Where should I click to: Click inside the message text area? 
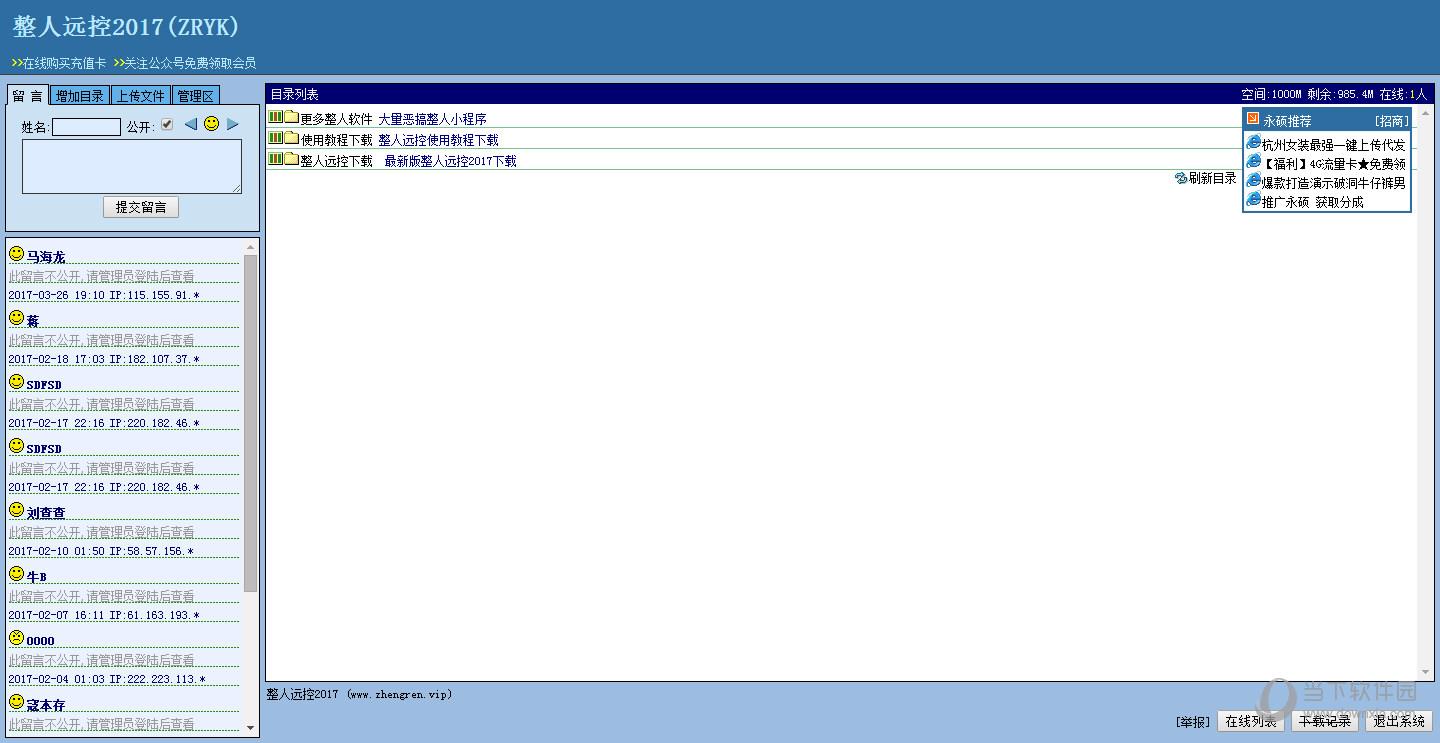[x=132, y=166]
